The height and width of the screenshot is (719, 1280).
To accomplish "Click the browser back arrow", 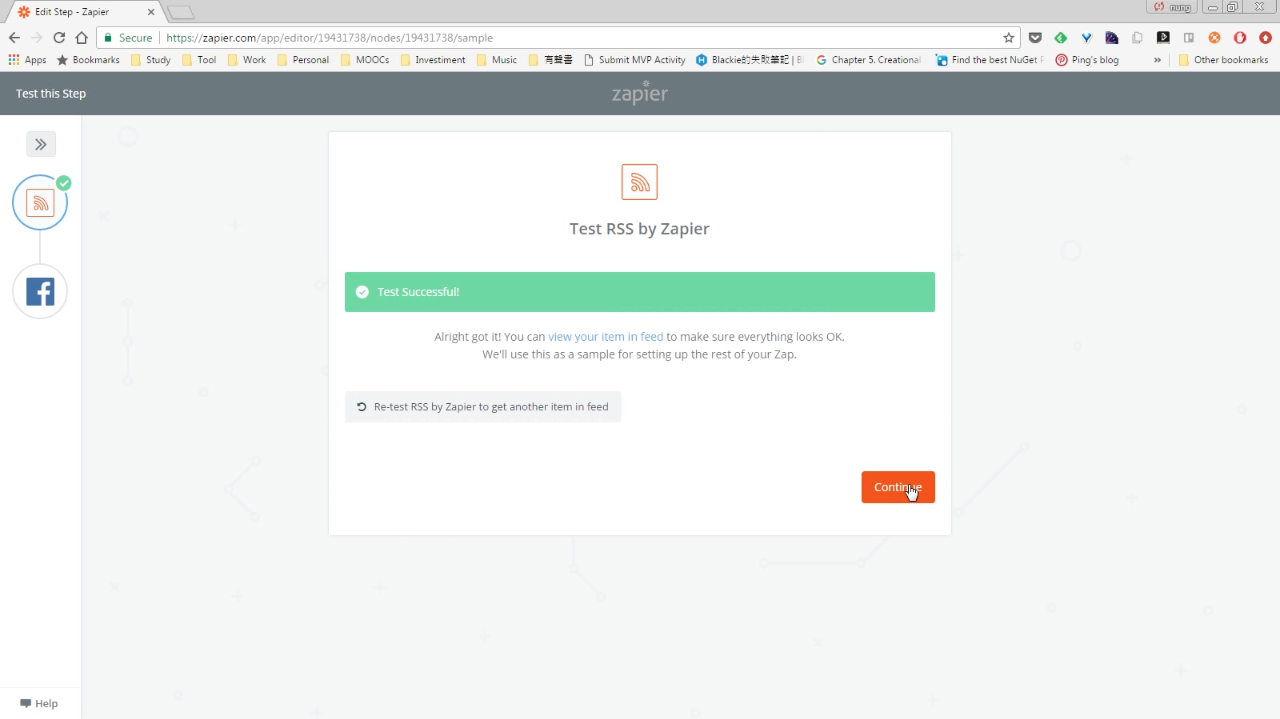I will [x=14, y=38].
